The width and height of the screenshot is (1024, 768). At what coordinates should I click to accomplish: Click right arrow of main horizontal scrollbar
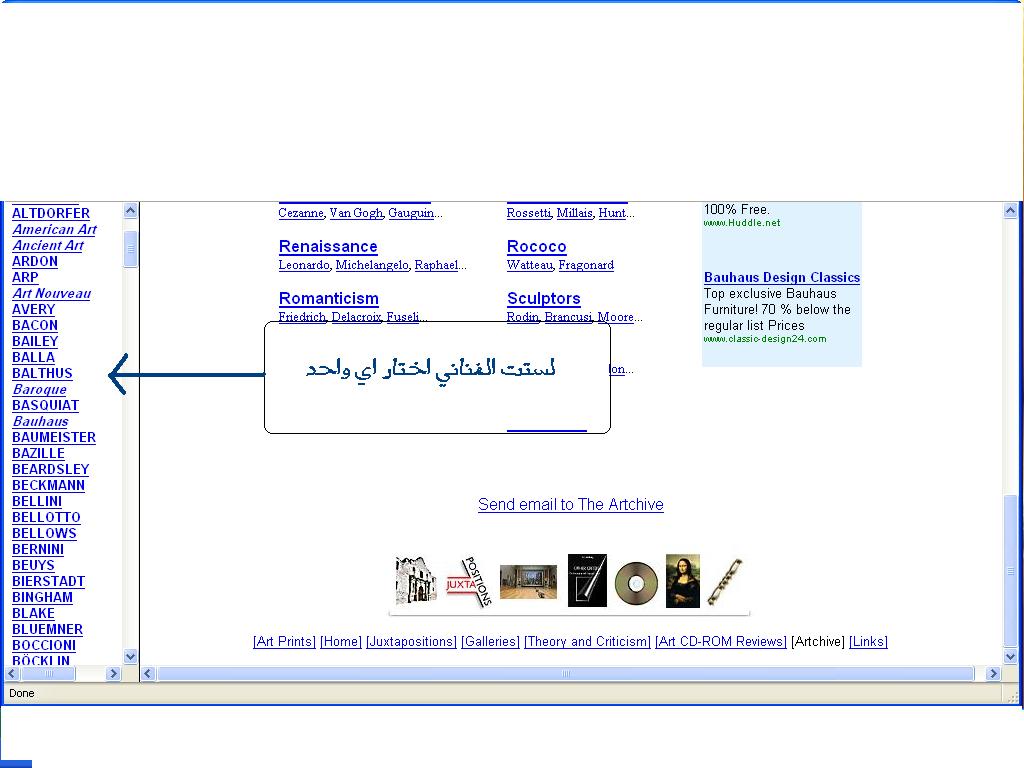(993, 674)
